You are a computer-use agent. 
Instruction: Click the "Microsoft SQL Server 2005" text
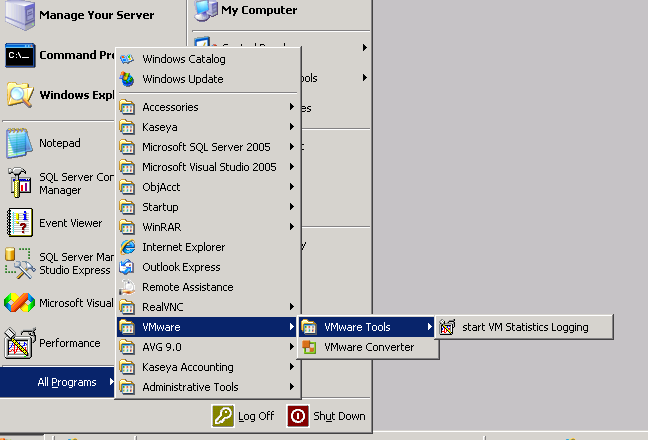point(206,147)
